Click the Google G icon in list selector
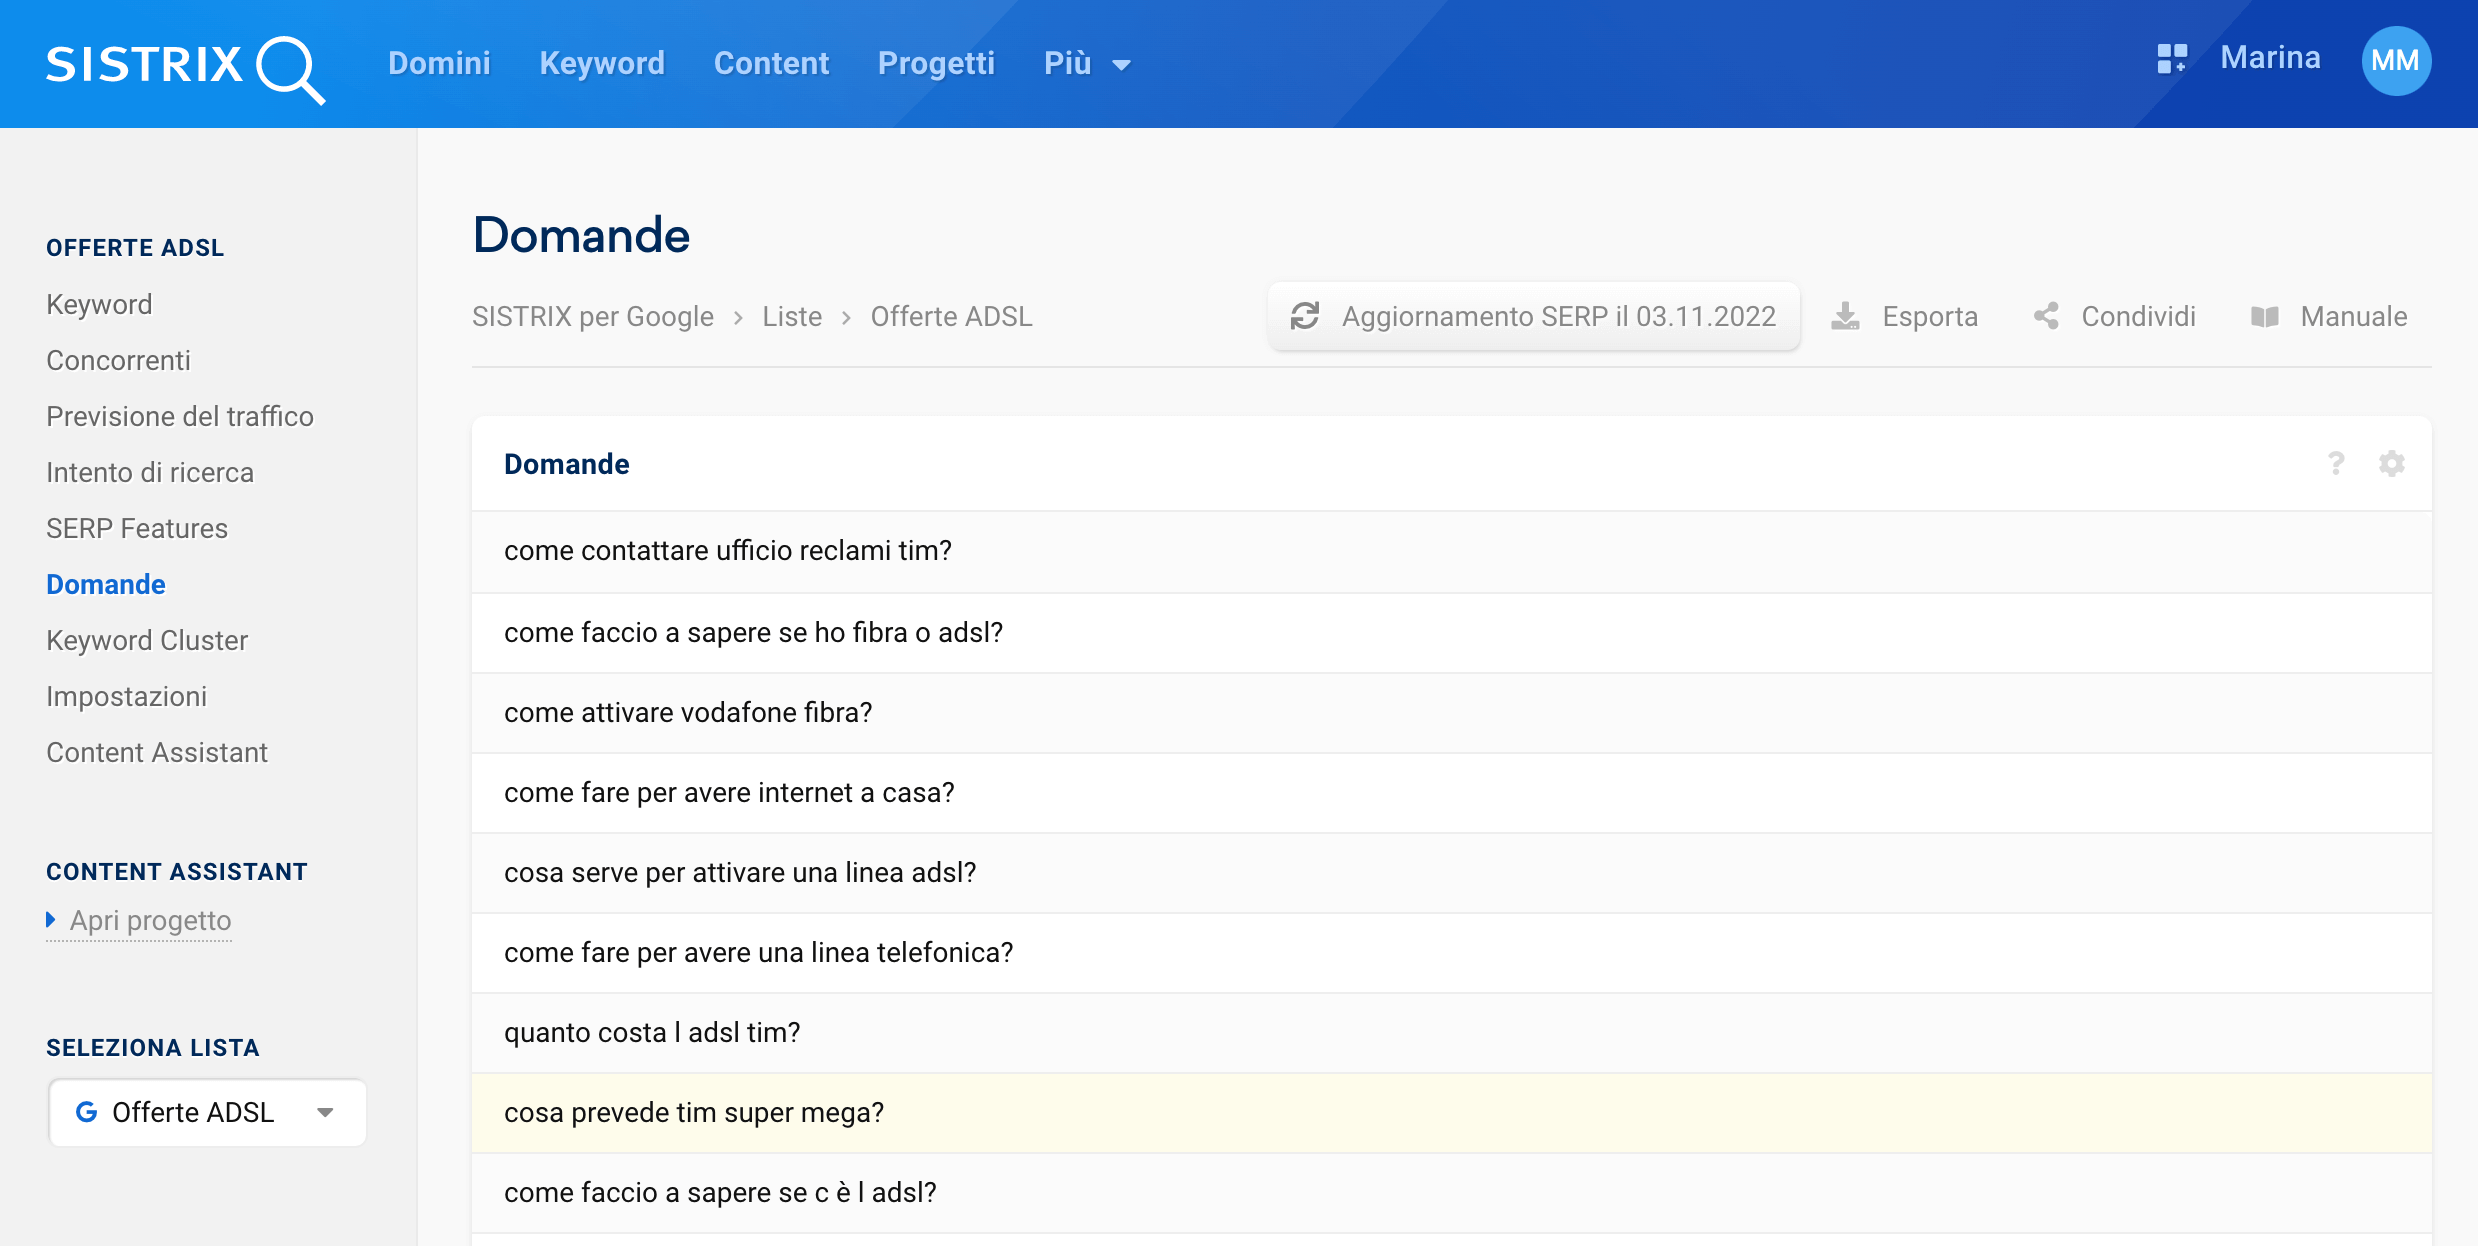The height and width of the screenshot is (1246, 2478). [87, 1112]
